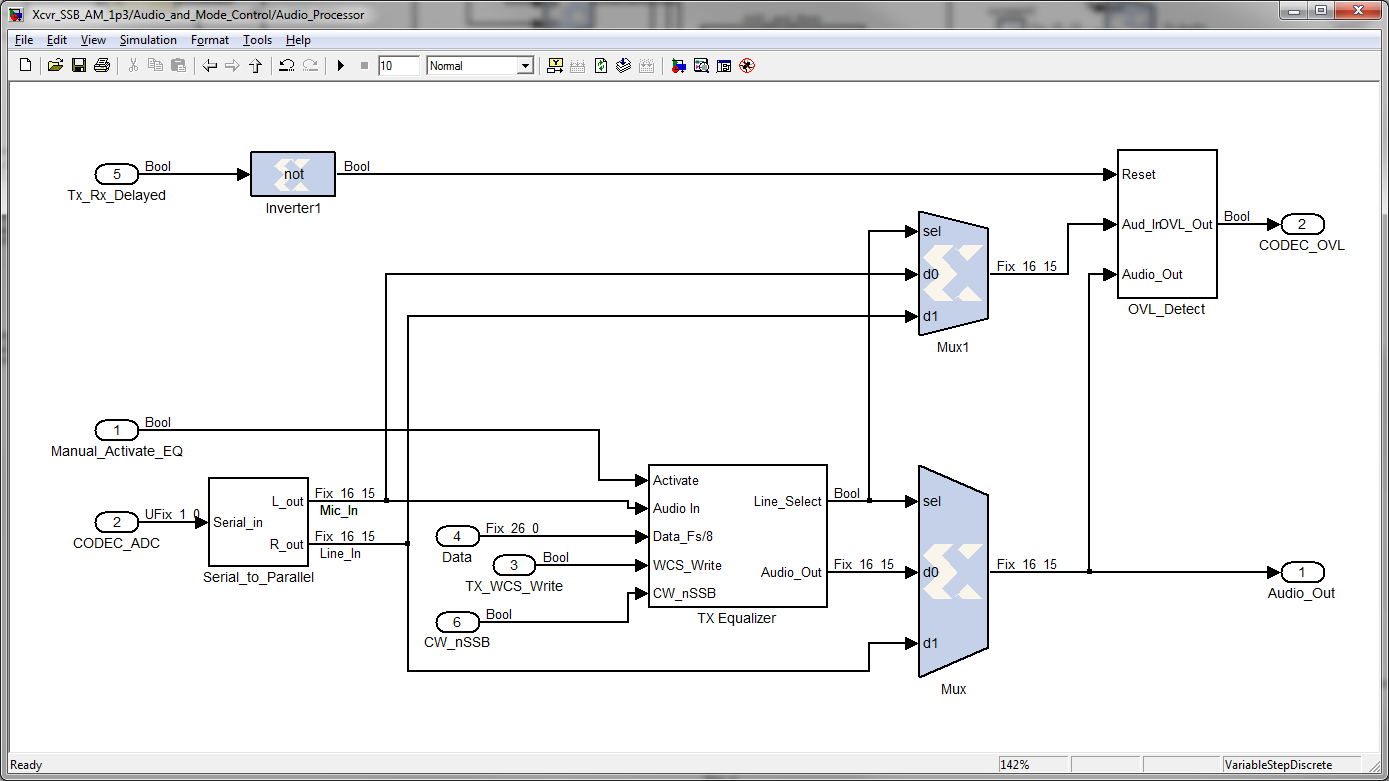Open the Model Explorer magnifier icon
1389x781 pixels.
click(701, 66)
